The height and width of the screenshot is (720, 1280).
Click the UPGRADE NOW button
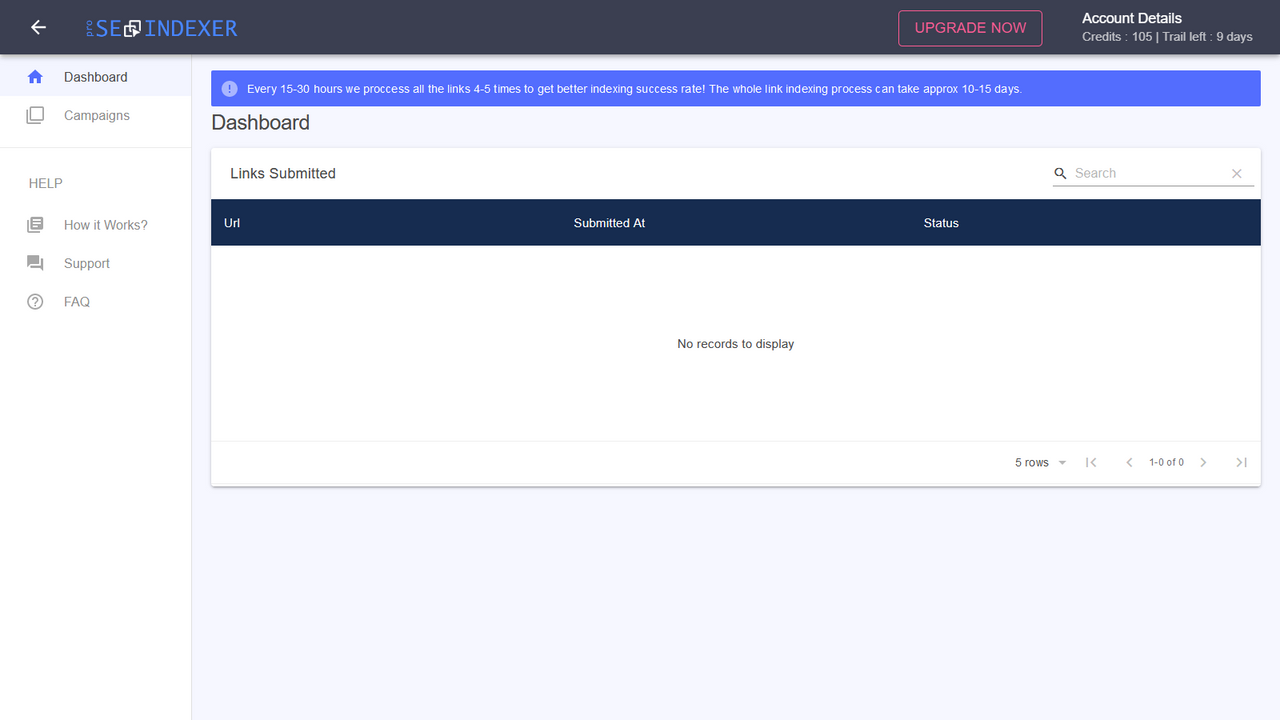(x=970, y=28)
